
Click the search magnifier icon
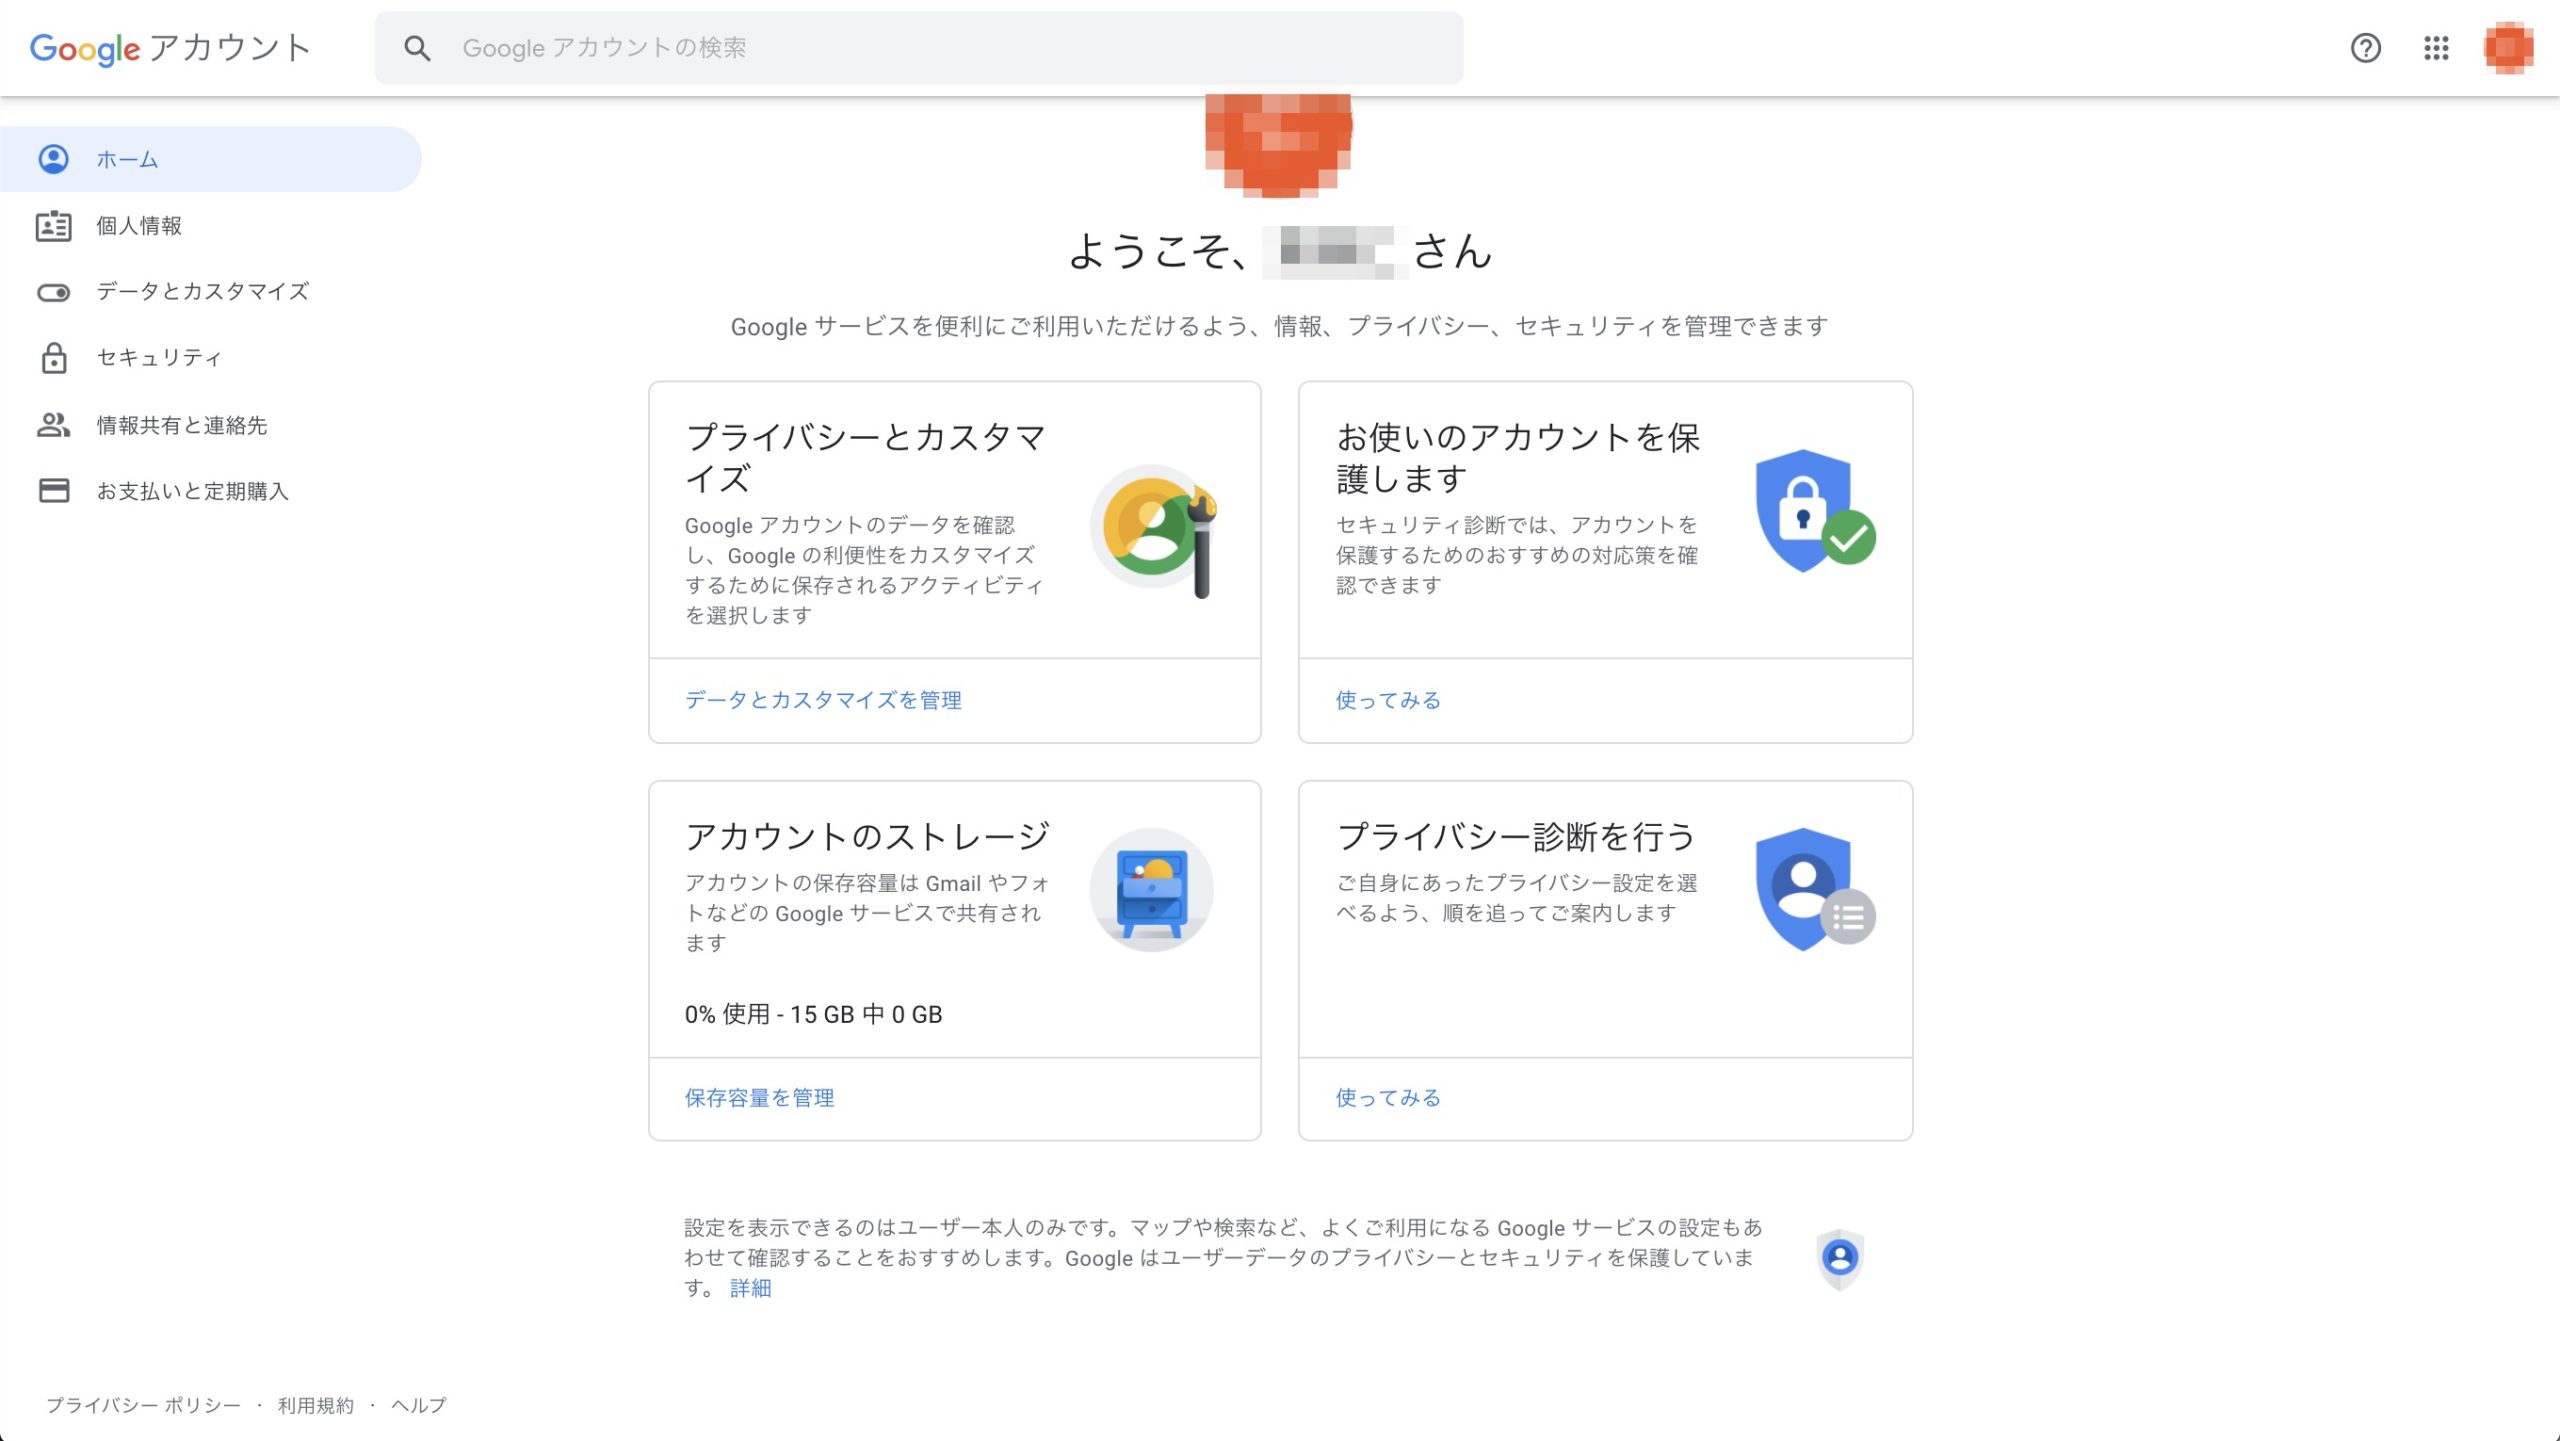pyautogui.click(x=417, y=48)
